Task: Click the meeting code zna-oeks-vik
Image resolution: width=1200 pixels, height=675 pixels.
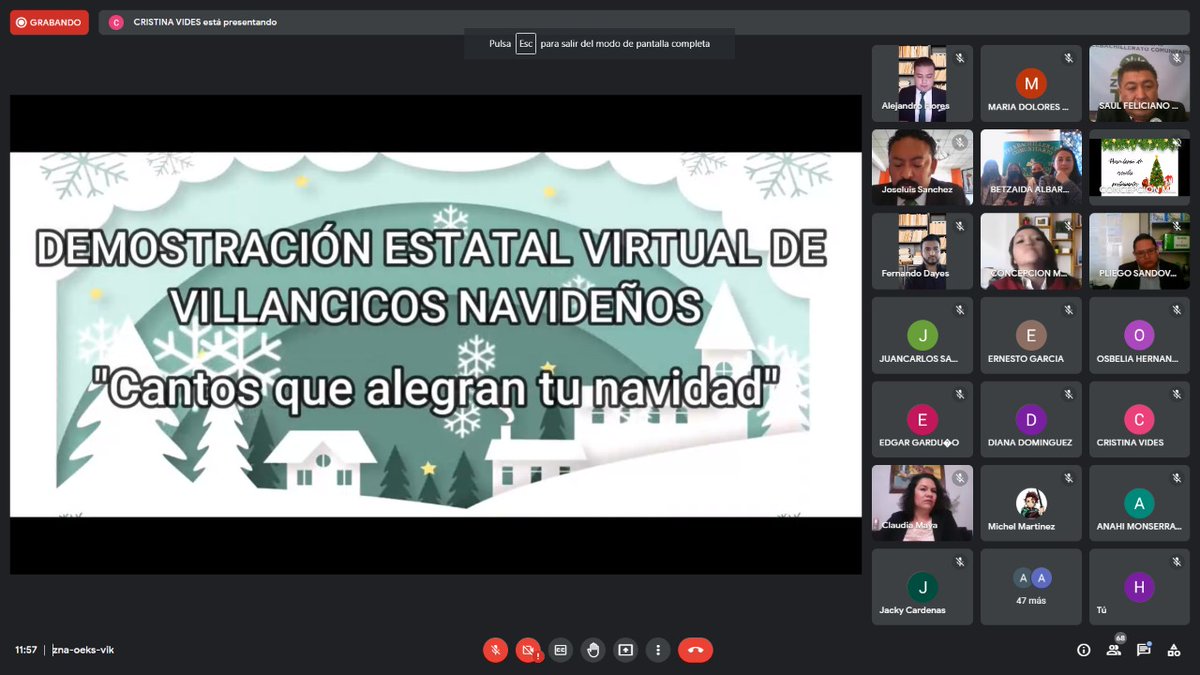Action: click(x=84, y=650)
